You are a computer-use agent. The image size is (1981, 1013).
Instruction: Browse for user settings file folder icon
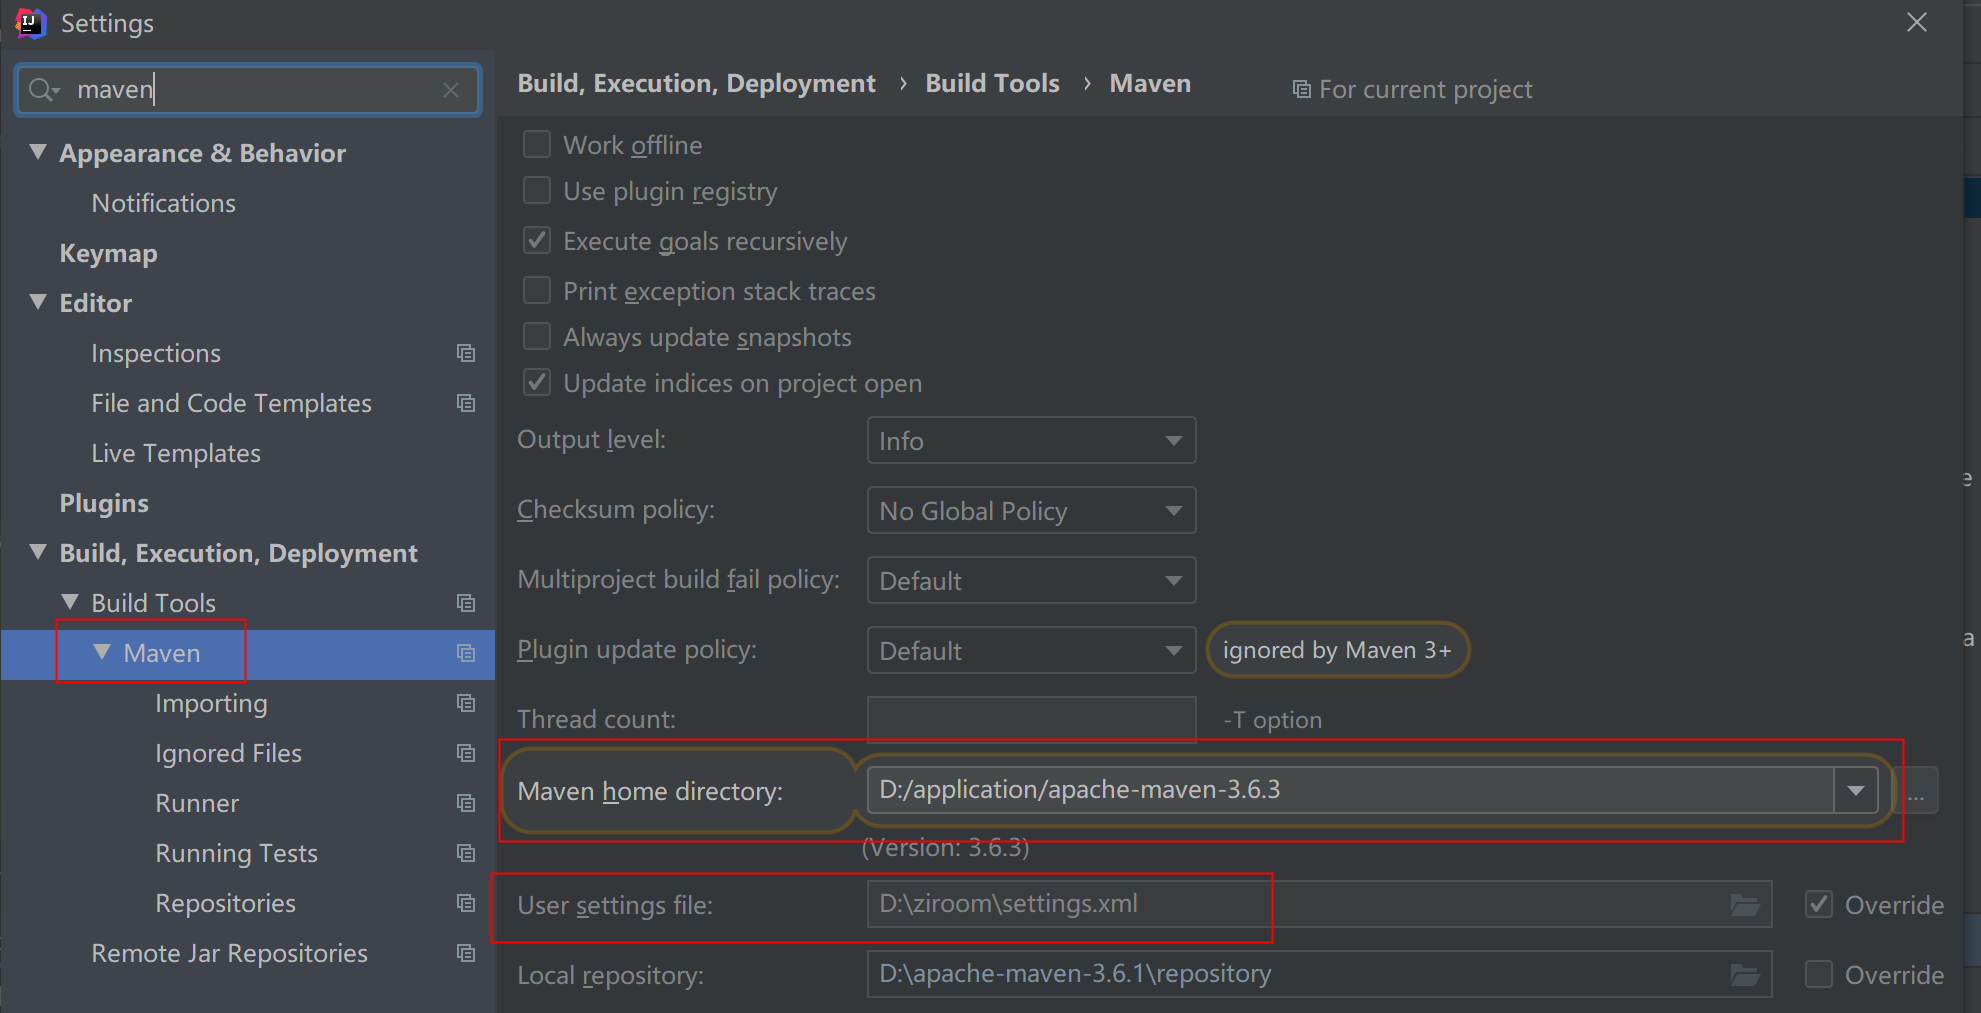(1745, 905)
